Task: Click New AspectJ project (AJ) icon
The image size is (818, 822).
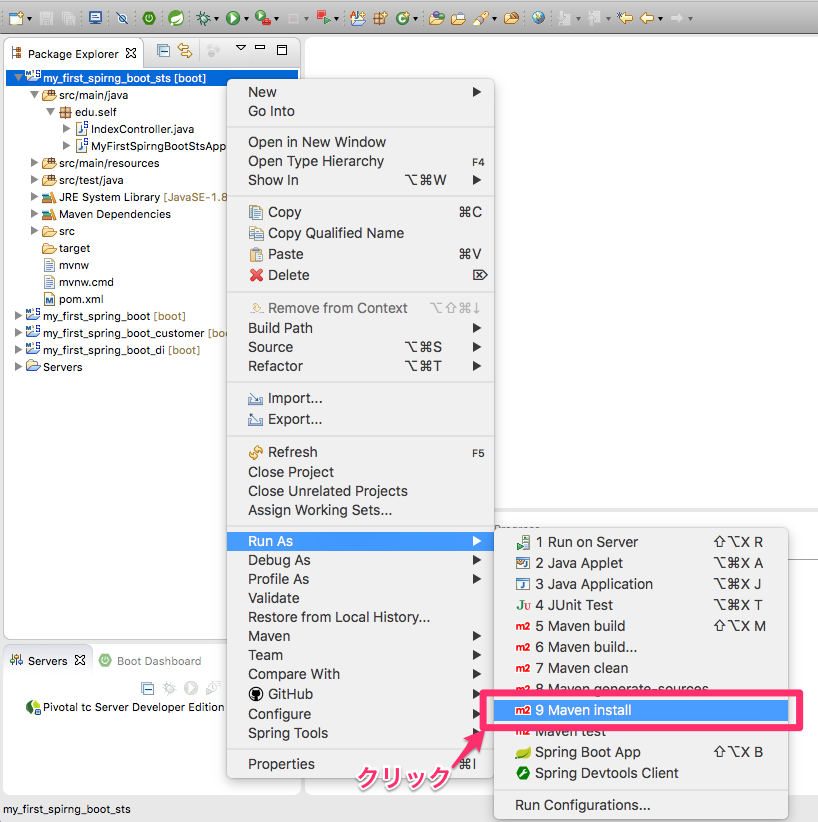Action: click(358, 18)
